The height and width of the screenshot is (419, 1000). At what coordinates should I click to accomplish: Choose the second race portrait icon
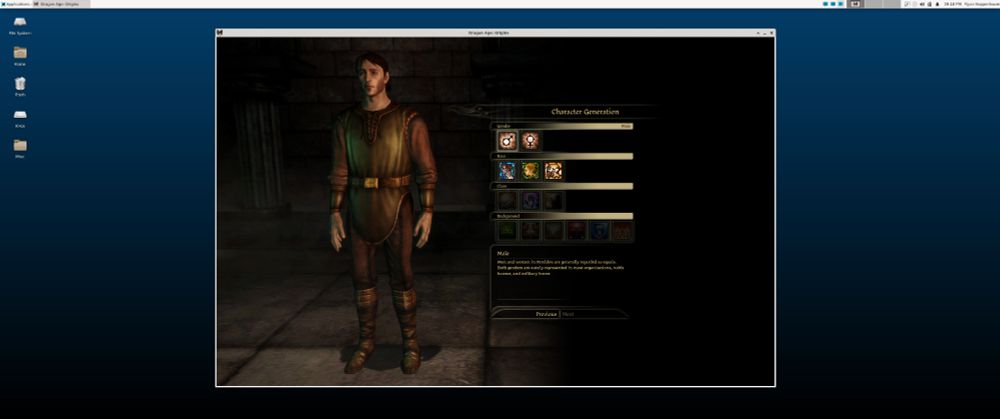coord(530,170)
